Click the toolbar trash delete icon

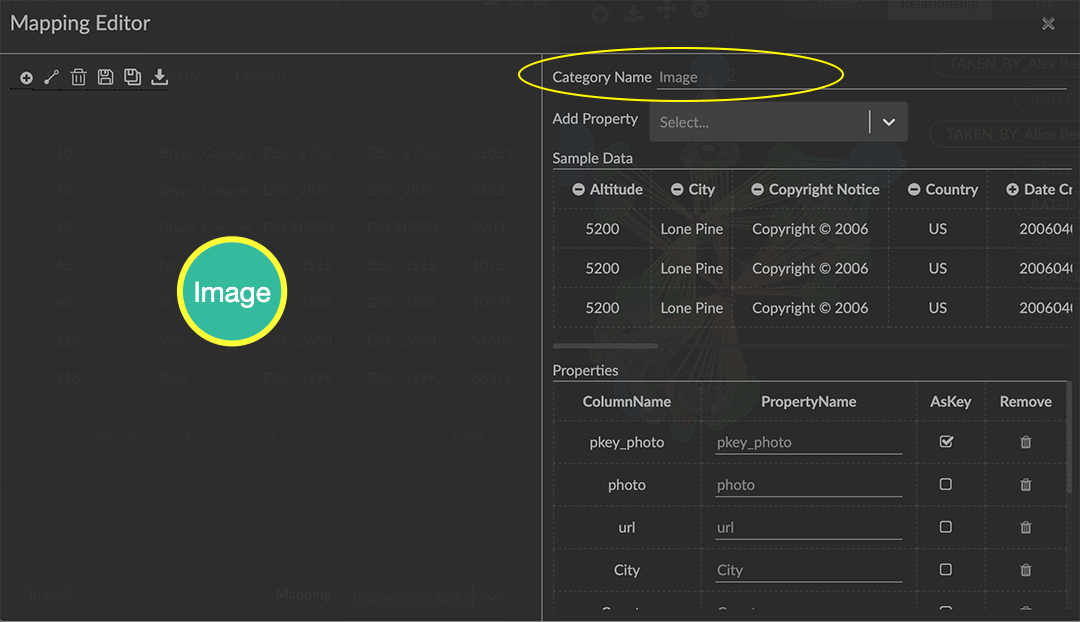79,77
